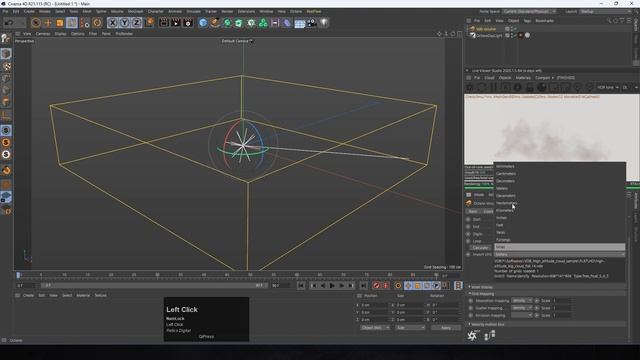Click Octane logo icon below attributes
Viewport: 640px width, 360px height.
[x=472, y=336]
